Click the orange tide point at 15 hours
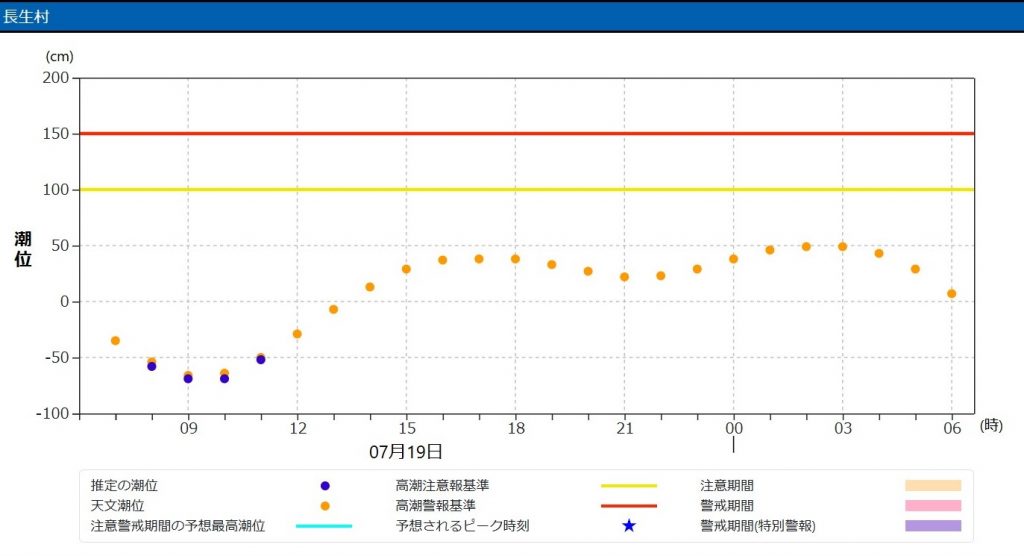Image resolution: width=1024 pixels, height=556 pixels. tap(406, 269)
